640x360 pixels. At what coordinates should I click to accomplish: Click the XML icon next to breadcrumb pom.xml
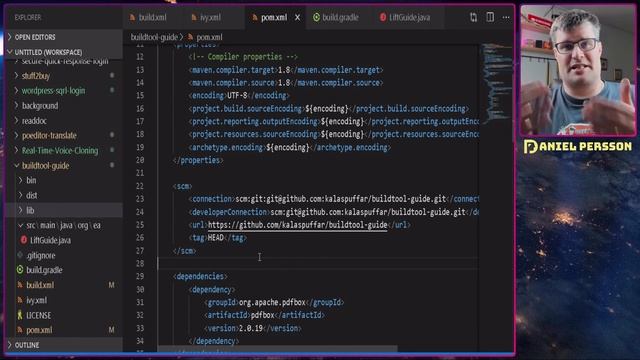click(190, 37)
